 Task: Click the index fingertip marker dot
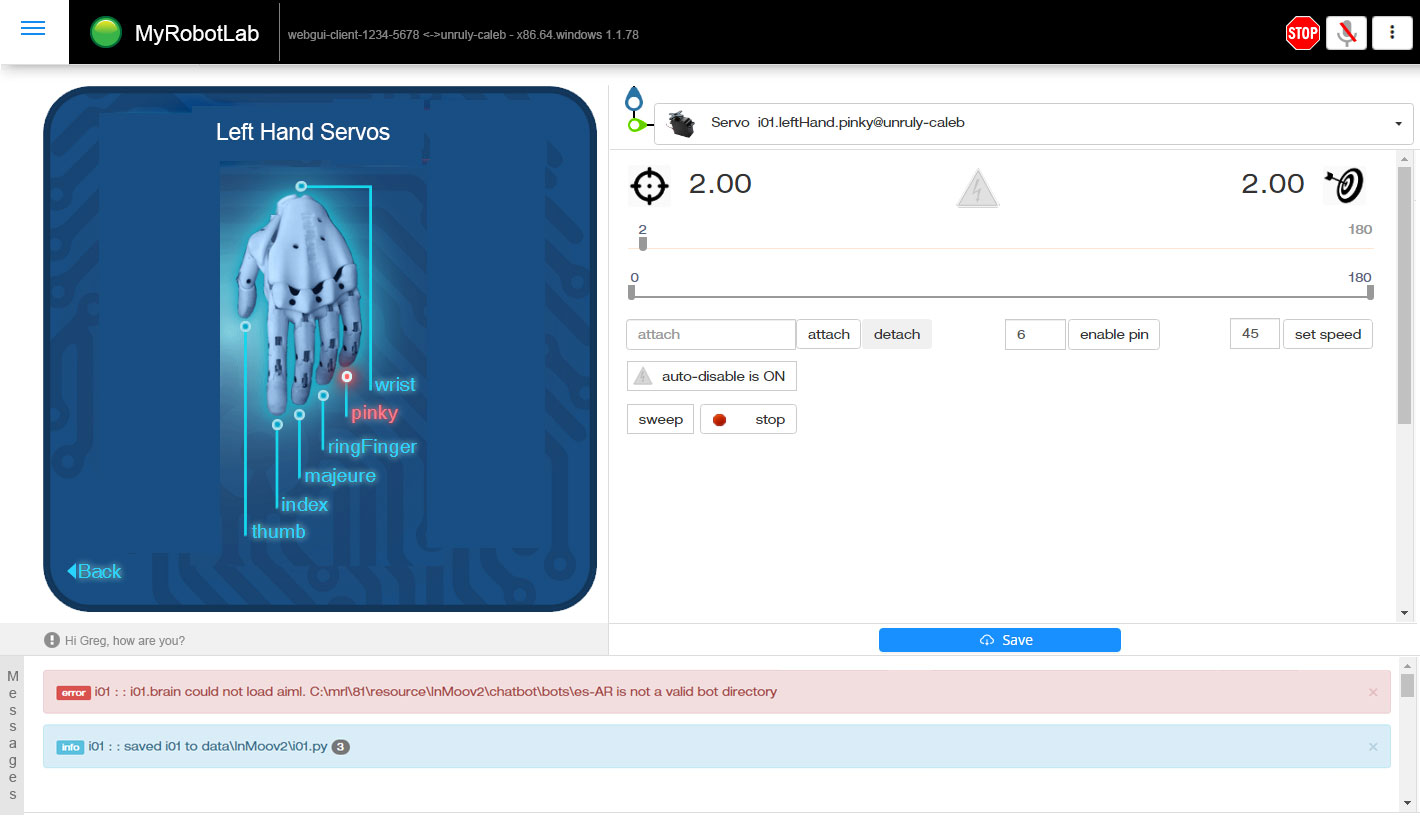277,424
